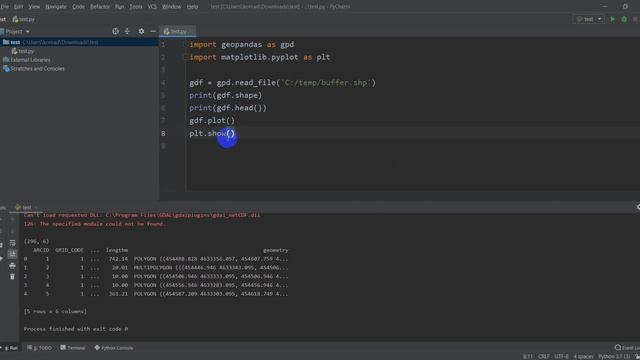This screenshot has width=640, height=360.
Task: Click the print(gdf.shape) line
Action: (225, 96)
